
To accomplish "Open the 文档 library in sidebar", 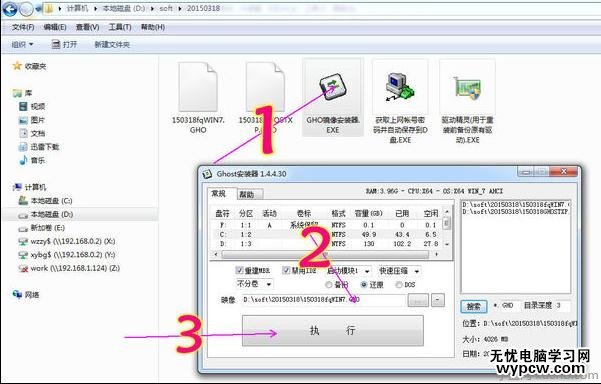I will (x=32, y=133).
